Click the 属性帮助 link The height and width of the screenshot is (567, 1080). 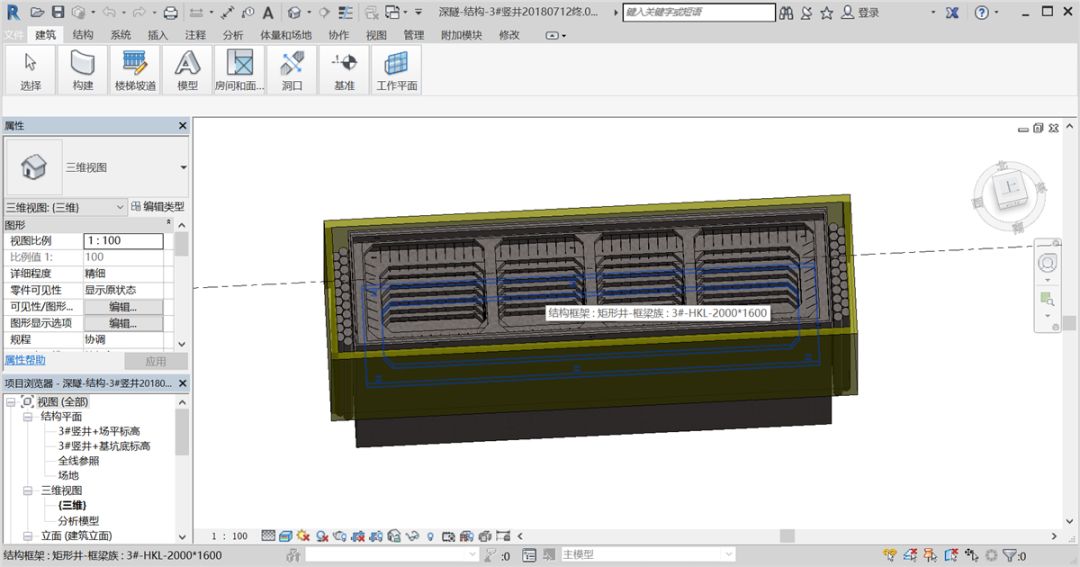[25, 360]
